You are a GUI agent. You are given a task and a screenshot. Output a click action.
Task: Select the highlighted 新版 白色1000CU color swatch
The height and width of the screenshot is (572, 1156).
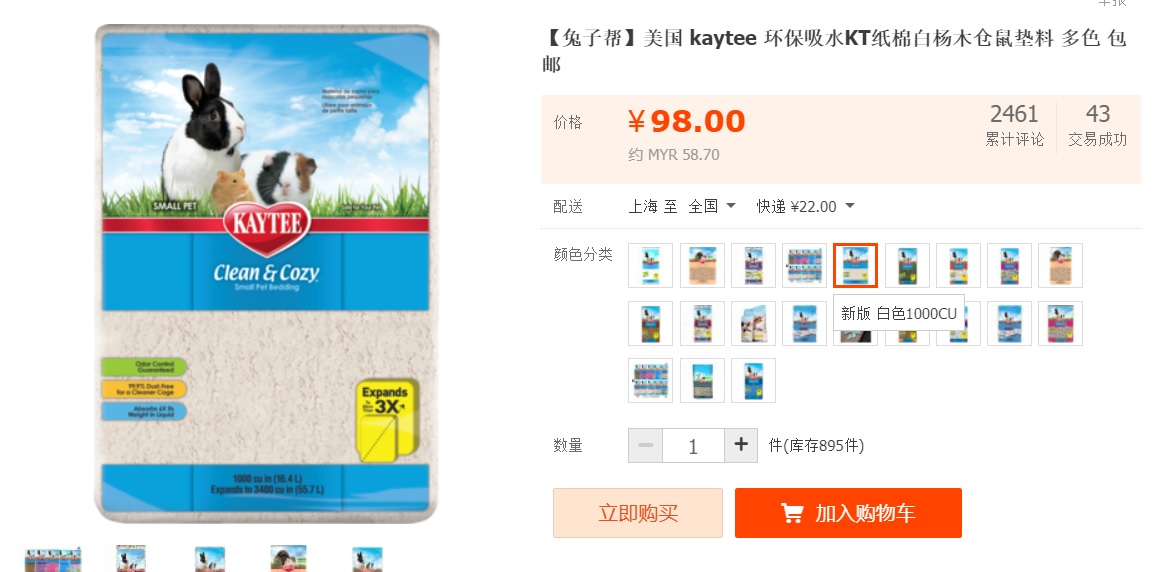855,265
